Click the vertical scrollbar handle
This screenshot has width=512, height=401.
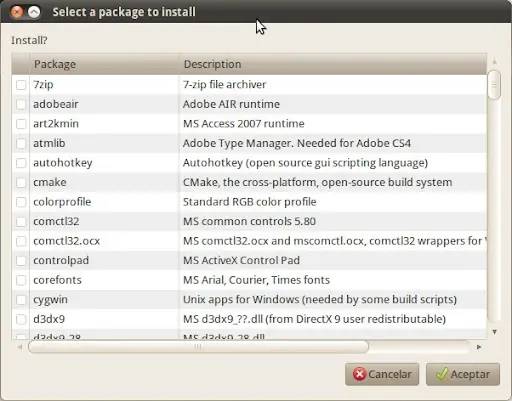coord(494,85)
